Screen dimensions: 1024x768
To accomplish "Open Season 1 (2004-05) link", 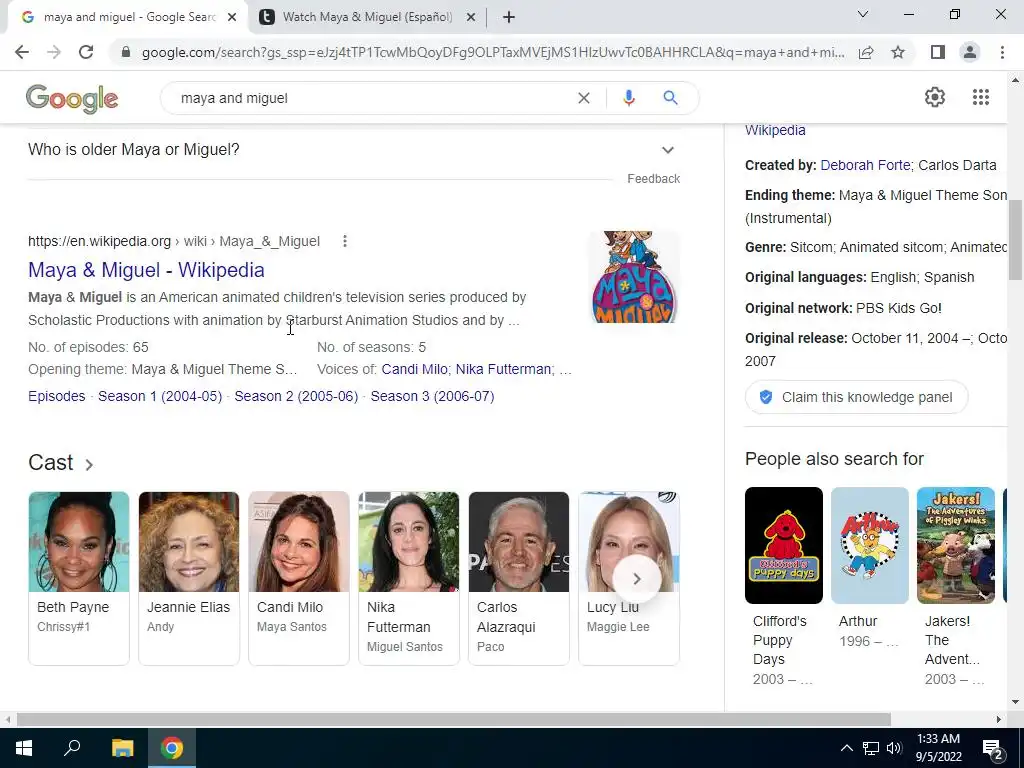I will click(160, 396).
